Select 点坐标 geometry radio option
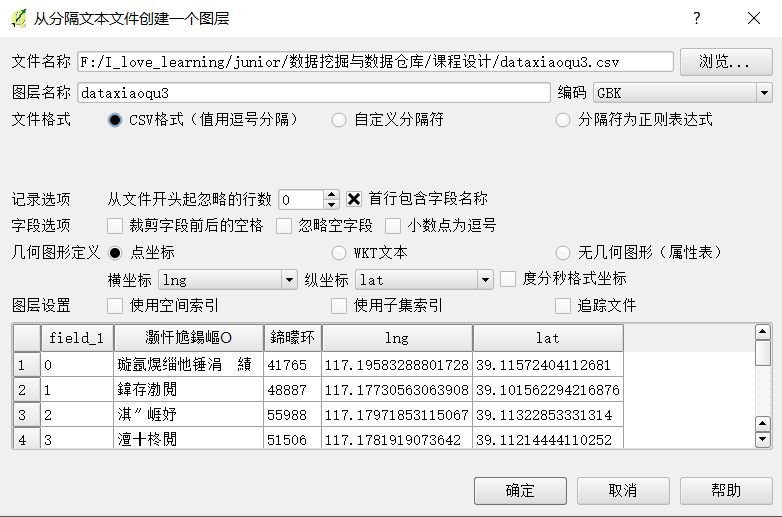The width and height of the screenshot is (782, 517). point(115,253)
